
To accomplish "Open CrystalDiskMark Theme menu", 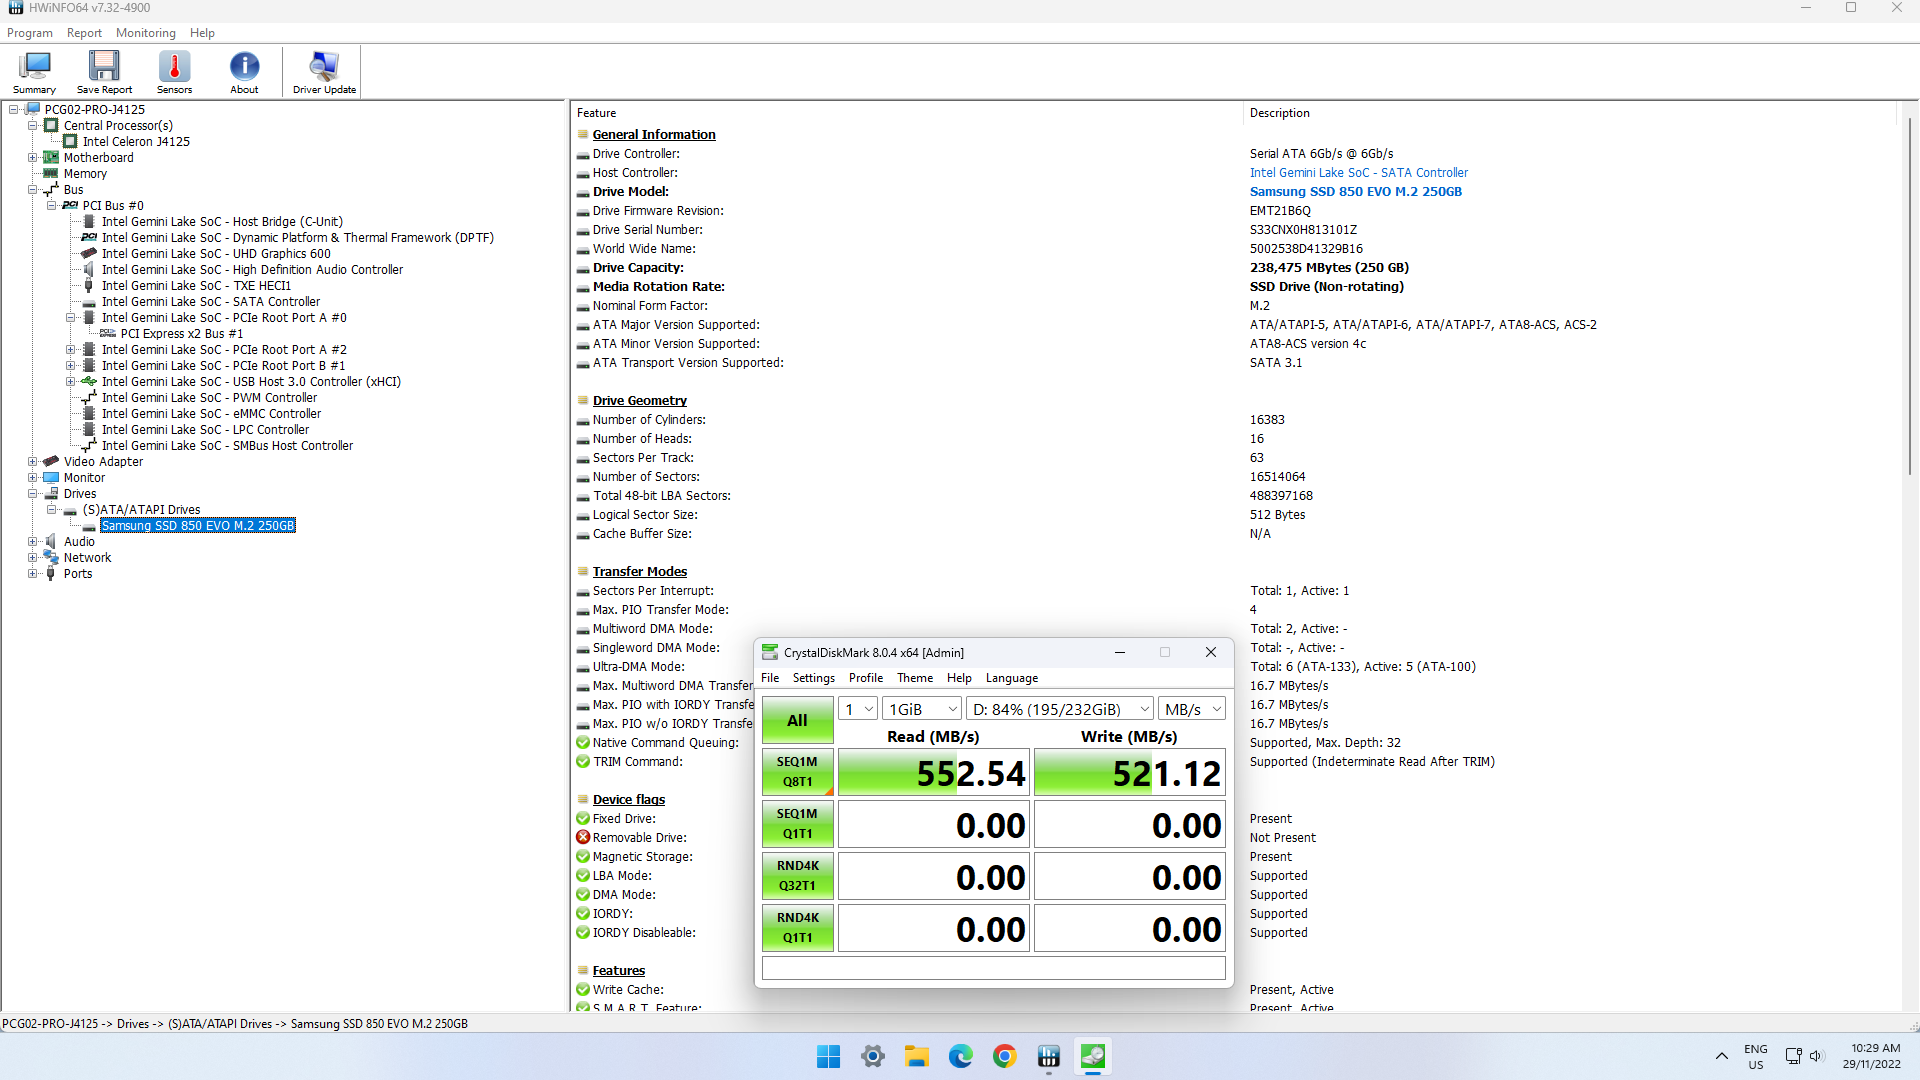I will point(914,678).
